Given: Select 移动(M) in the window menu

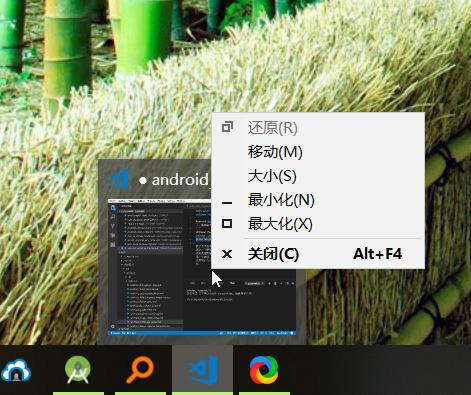Looking at the screenshot, I should (318, 152).
